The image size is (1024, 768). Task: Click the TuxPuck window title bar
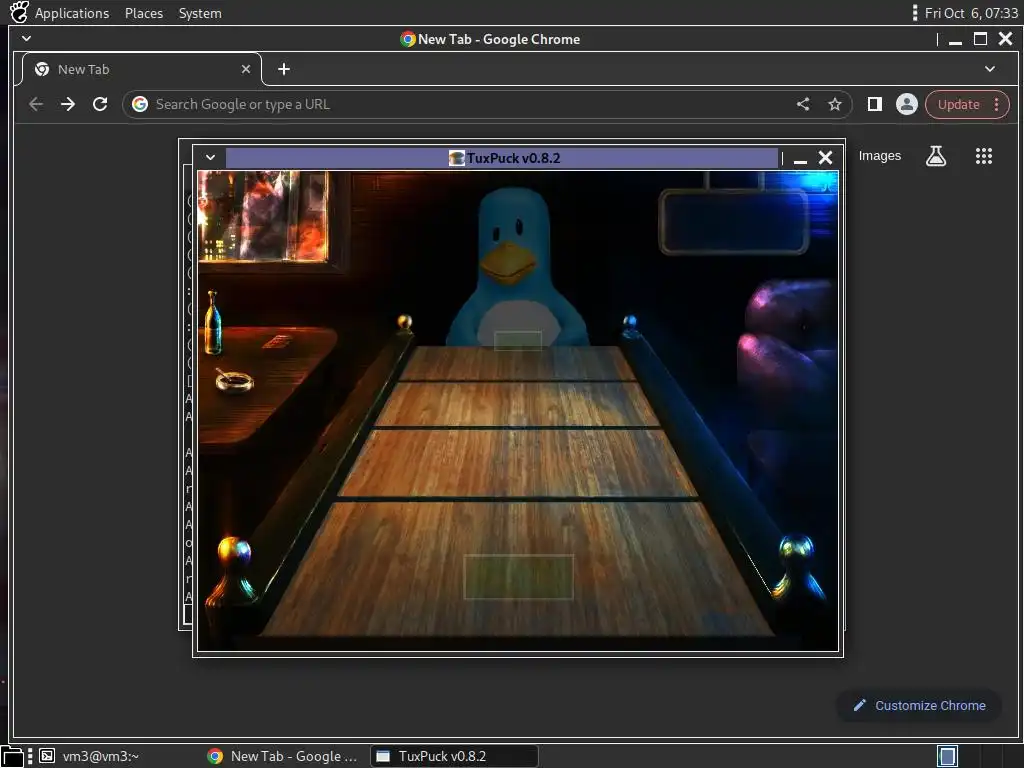point(502,157)
